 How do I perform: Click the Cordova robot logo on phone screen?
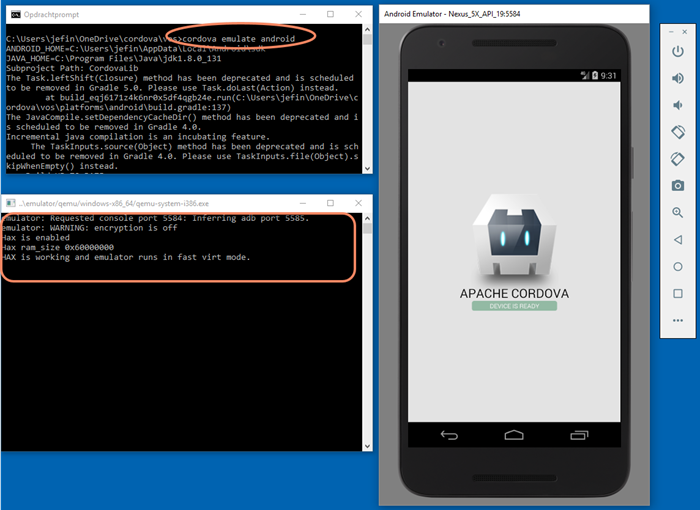point(514,235)
